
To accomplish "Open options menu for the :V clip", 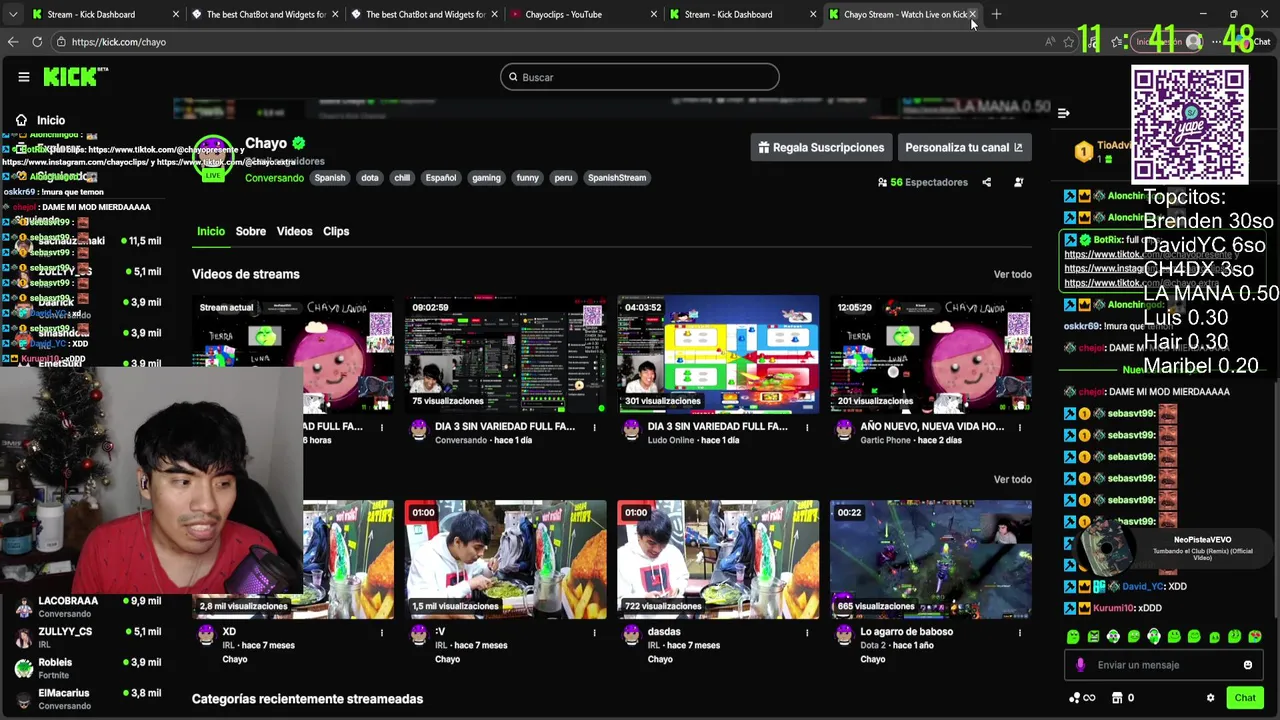I will [594, 632].
